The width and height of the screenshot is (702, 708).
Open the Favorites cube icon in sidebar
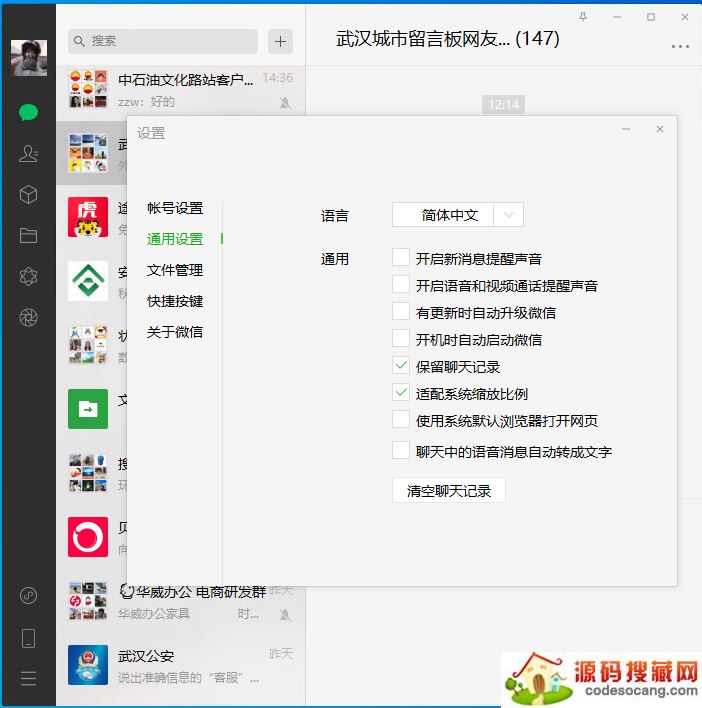[x=28, y=195]
